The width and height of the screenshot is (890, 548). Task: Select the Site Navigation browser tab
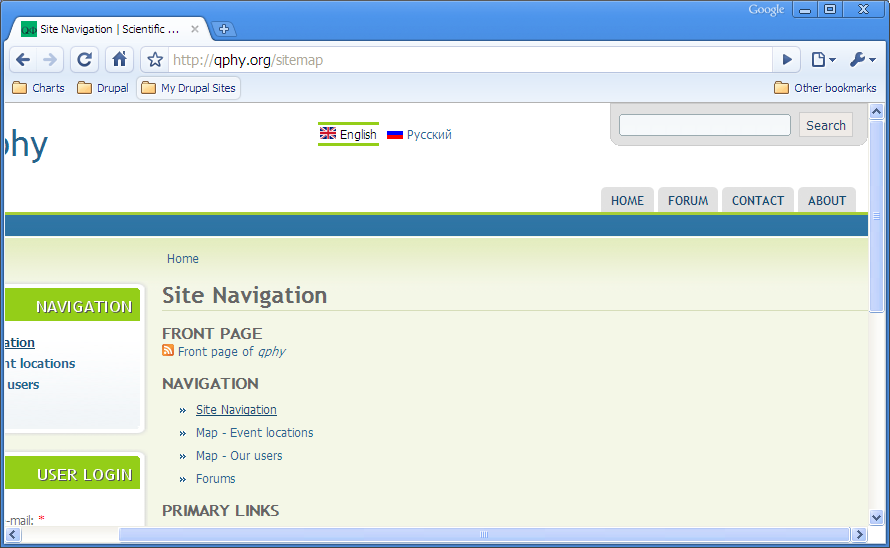(109, 29)
